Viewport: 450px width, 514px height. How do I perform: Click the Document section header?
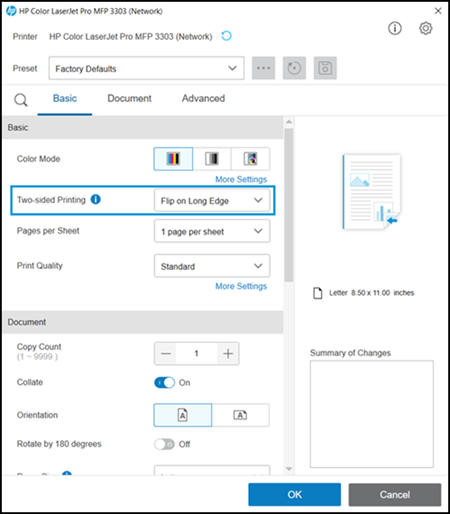(143, 322)
